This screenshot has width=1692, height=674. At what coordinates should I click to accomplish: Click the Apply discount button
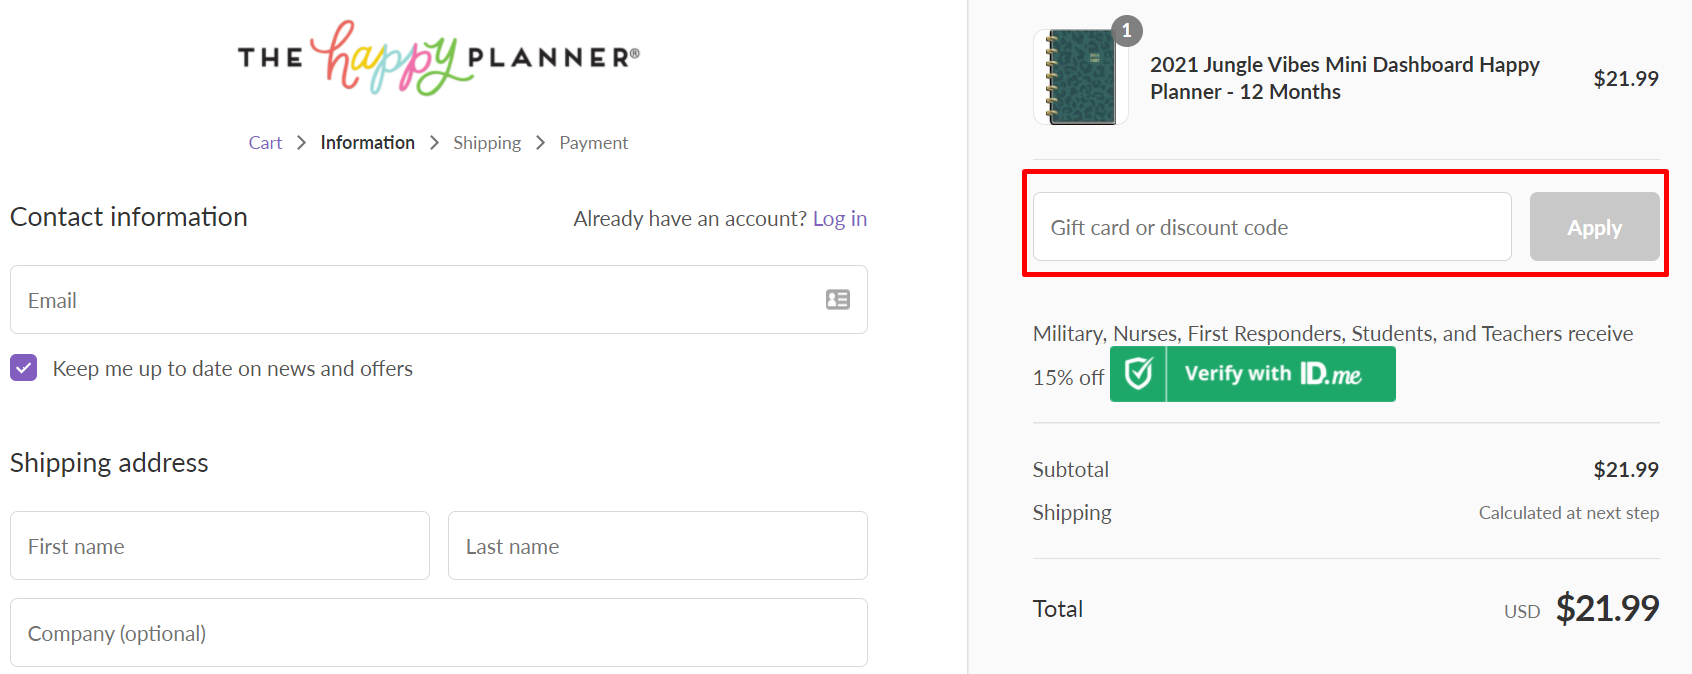click(x=1595, y=227)
